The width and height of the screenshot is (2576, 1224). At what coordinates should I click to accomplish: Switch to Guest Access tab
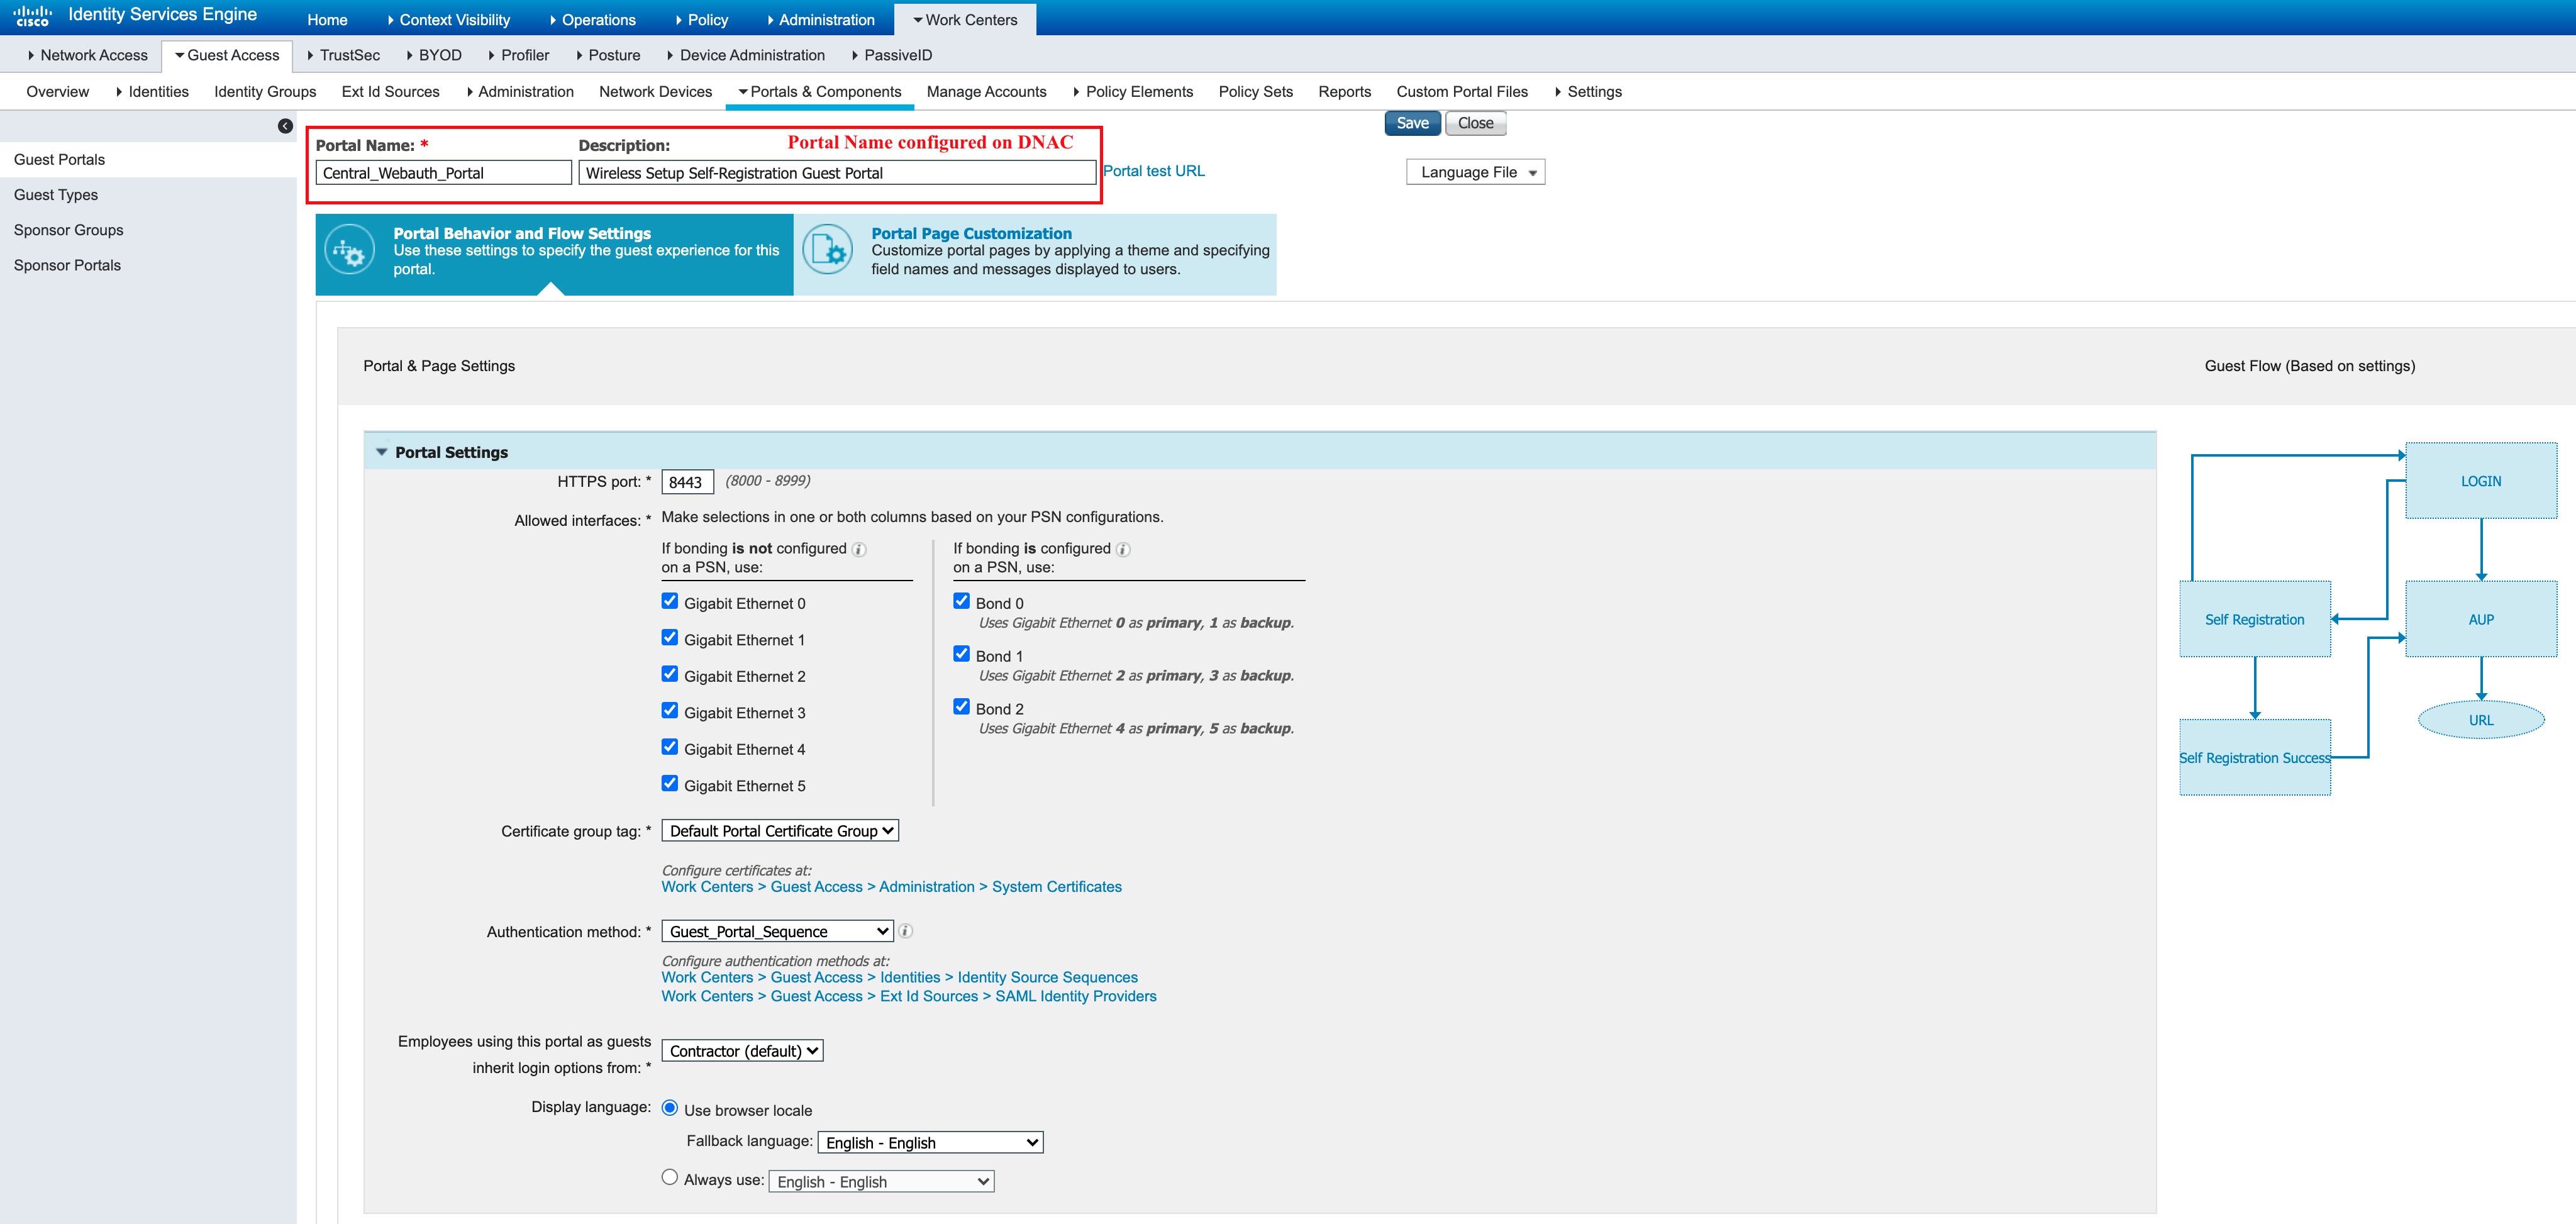[x=227, y=56]
